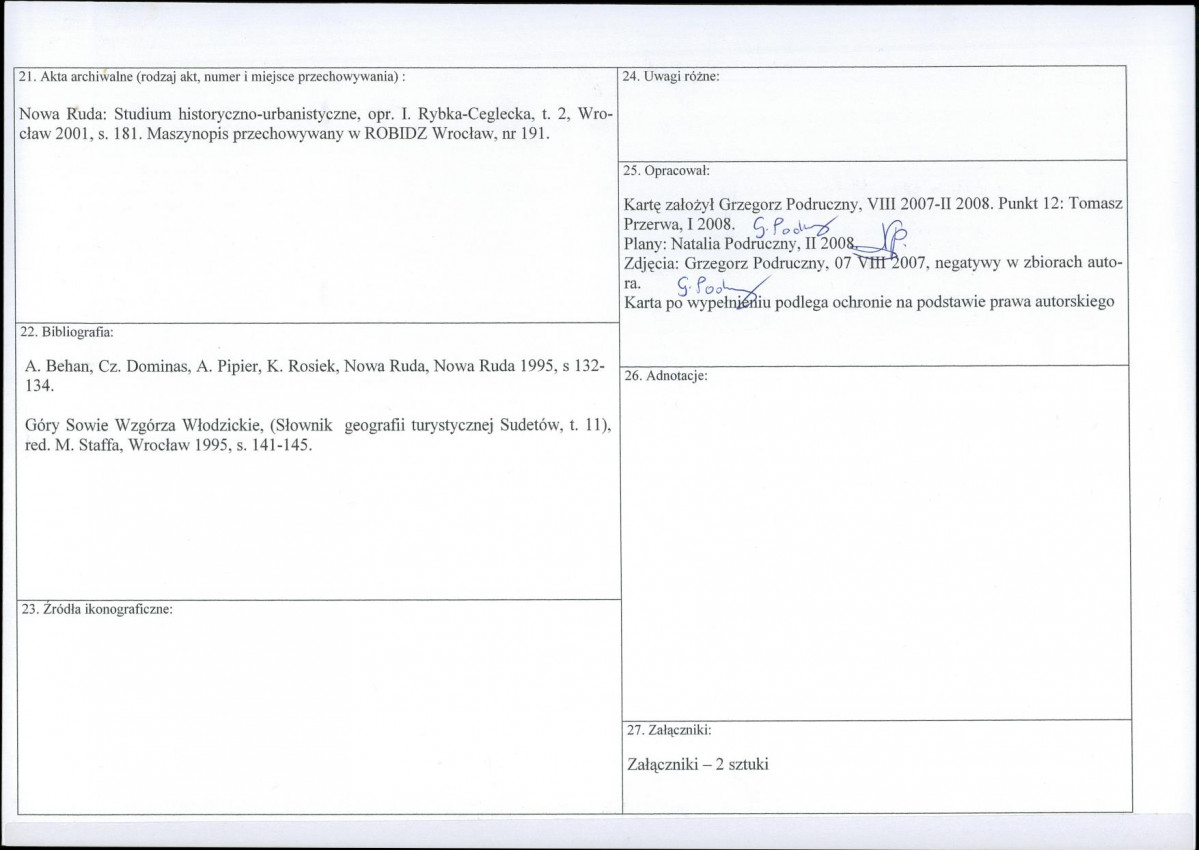The width and height of the screenshot is (1199, 850).
Task: Select the 'A. Behan, Cz. Dominas' bibliography entry
Action: [x=315, y=375]
